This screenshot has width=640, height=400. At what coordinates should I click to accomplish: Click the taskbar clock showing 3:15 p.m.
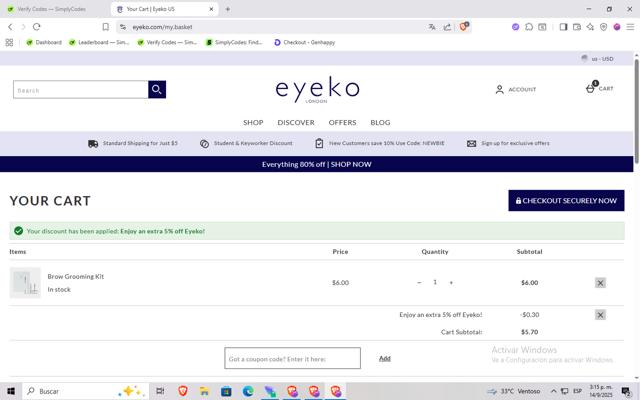coord(601,391)
